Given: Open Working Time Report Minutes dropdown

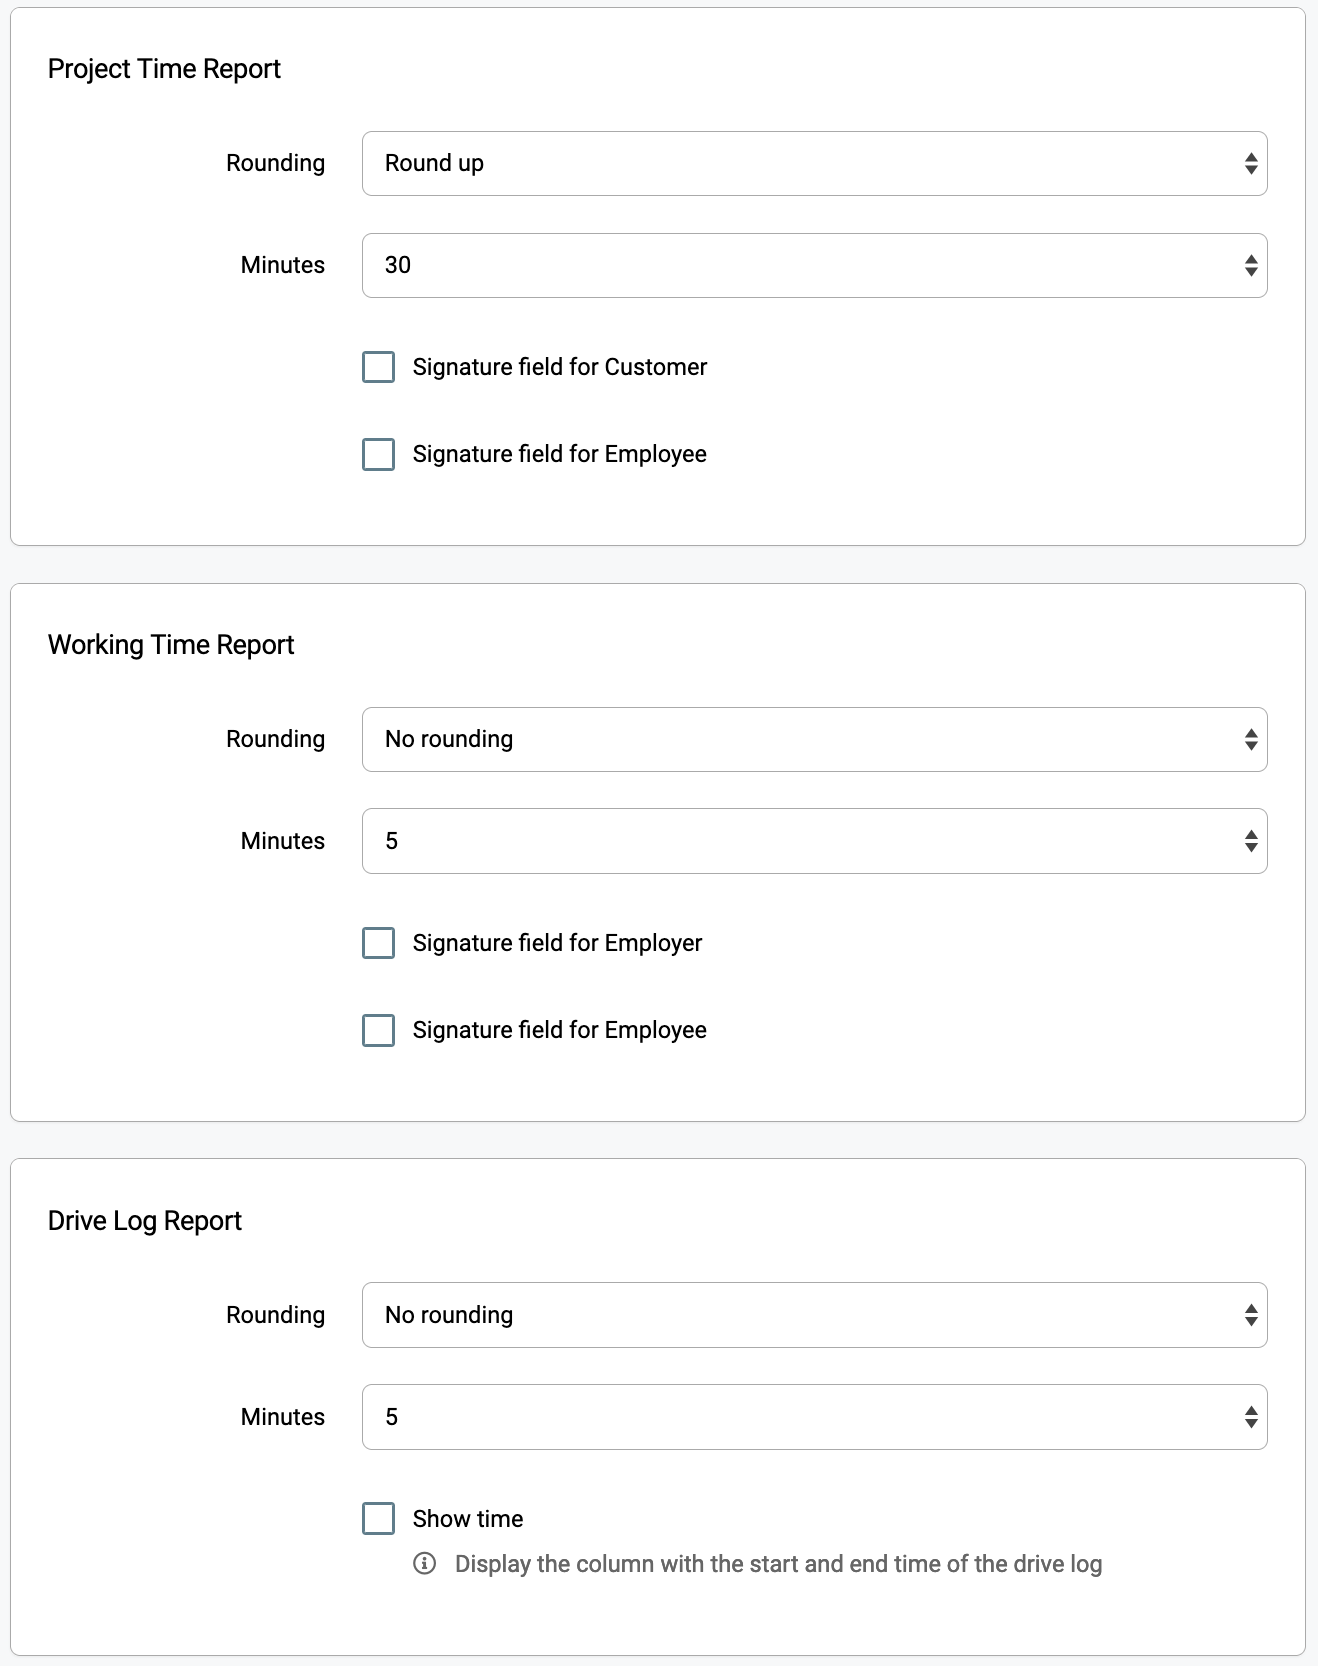Looking at the screenshot, I should tap(814, 842).
